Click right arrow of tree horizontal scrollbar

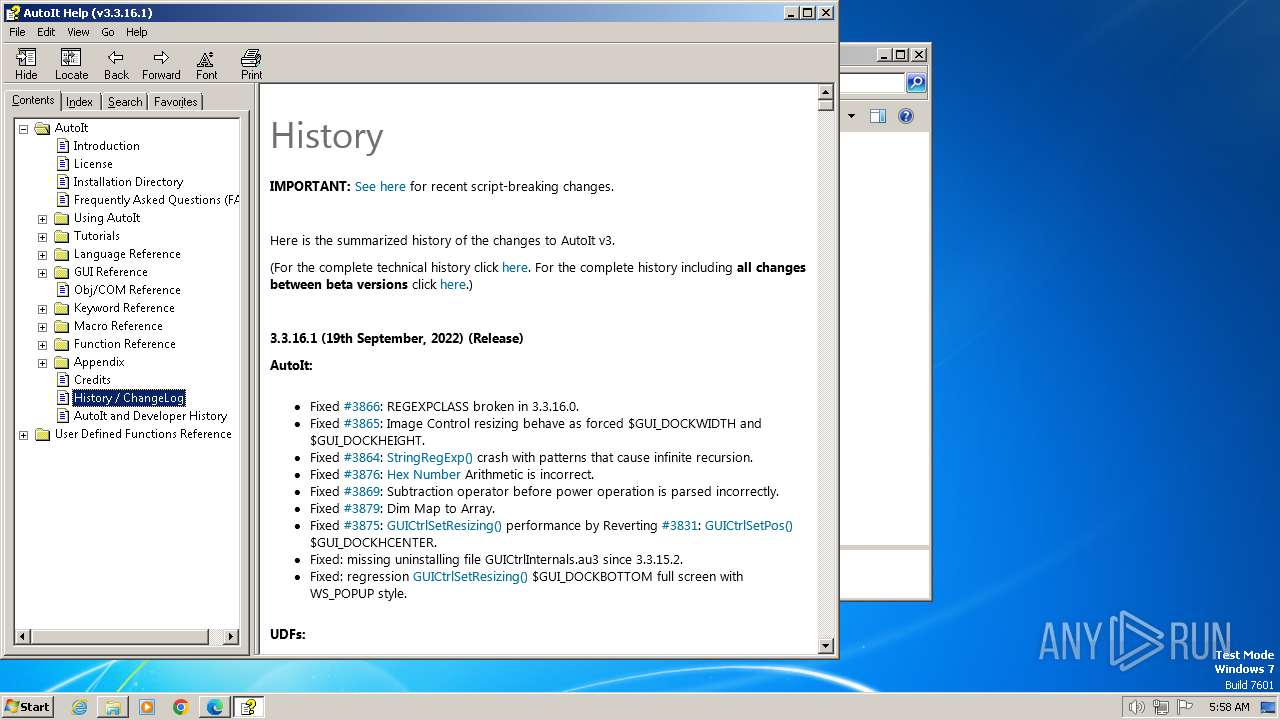(231, 636)
